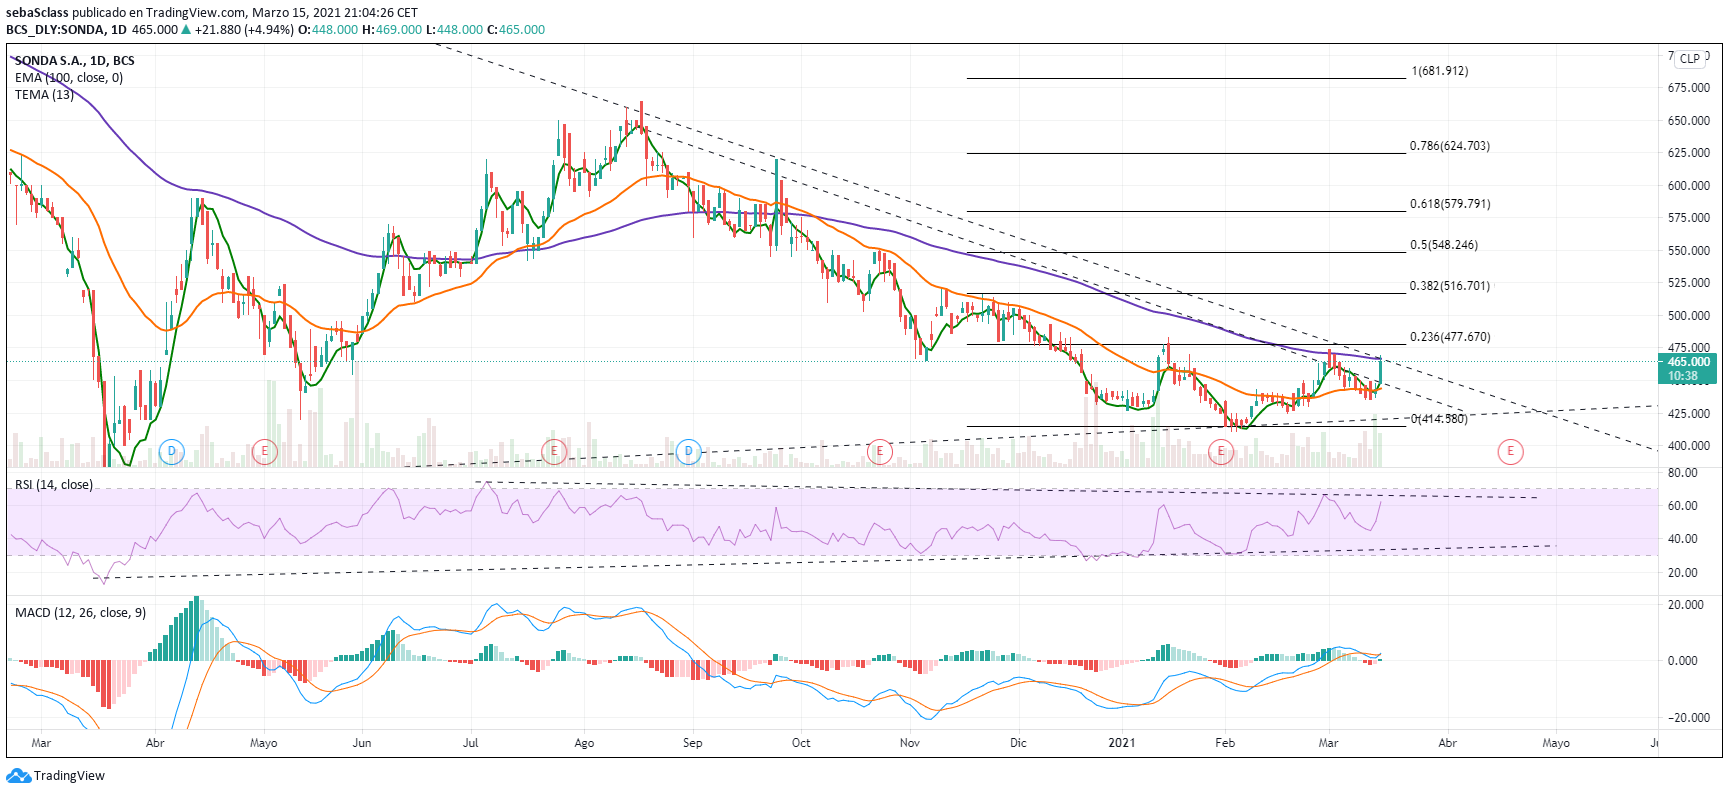Click the Fibonacci level label 0.786(624.703)
Viewport: 1729px width, 794px height.
click(x=1450, y=146)
